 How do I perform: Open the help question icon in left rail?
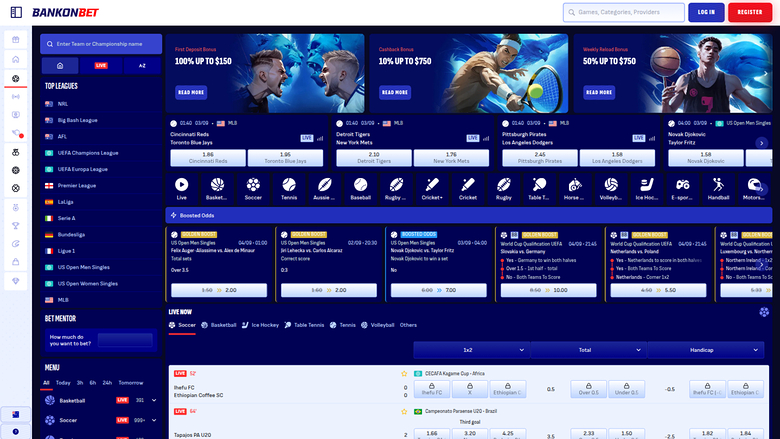point(15,432)
